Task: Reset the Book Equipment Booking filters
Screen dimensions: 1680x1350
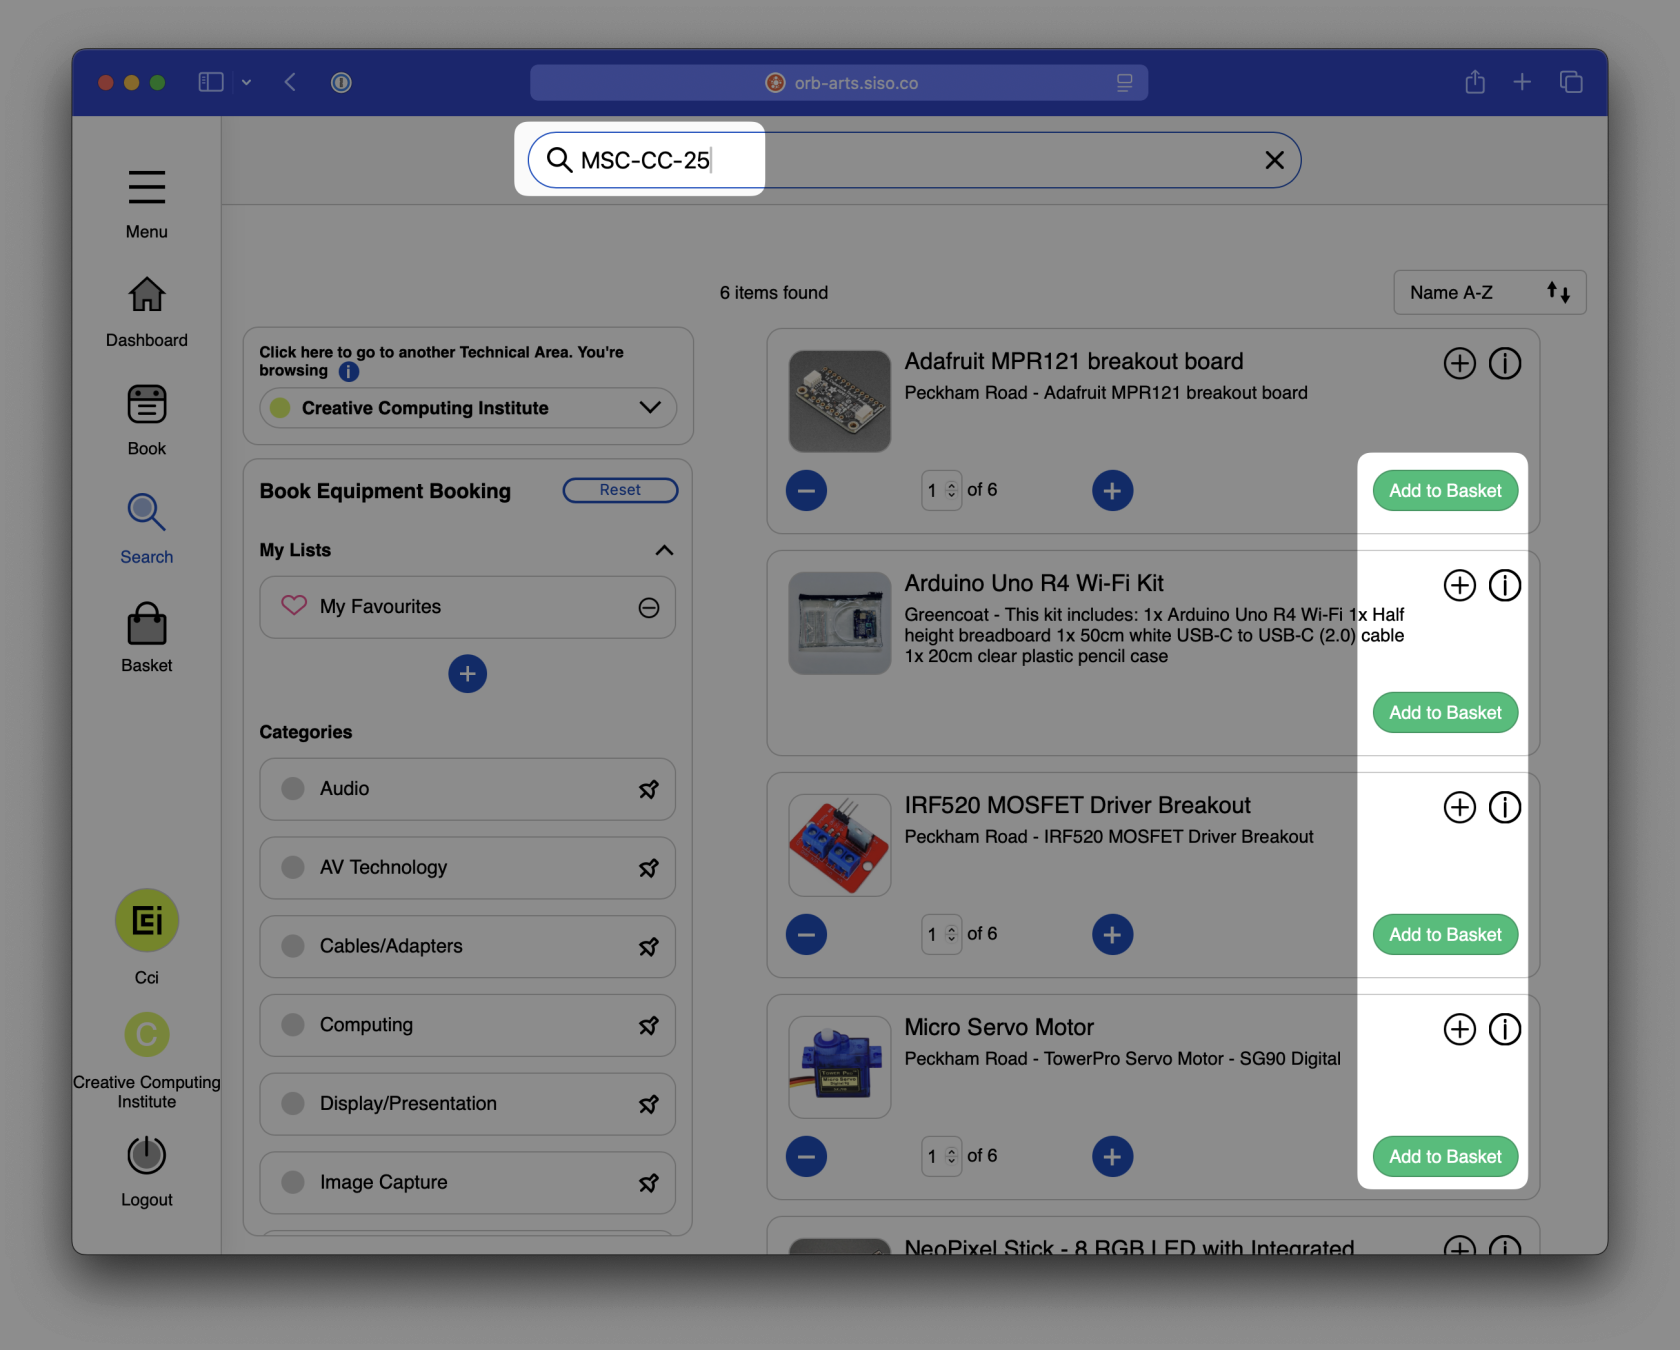Action: pos(620,490)
